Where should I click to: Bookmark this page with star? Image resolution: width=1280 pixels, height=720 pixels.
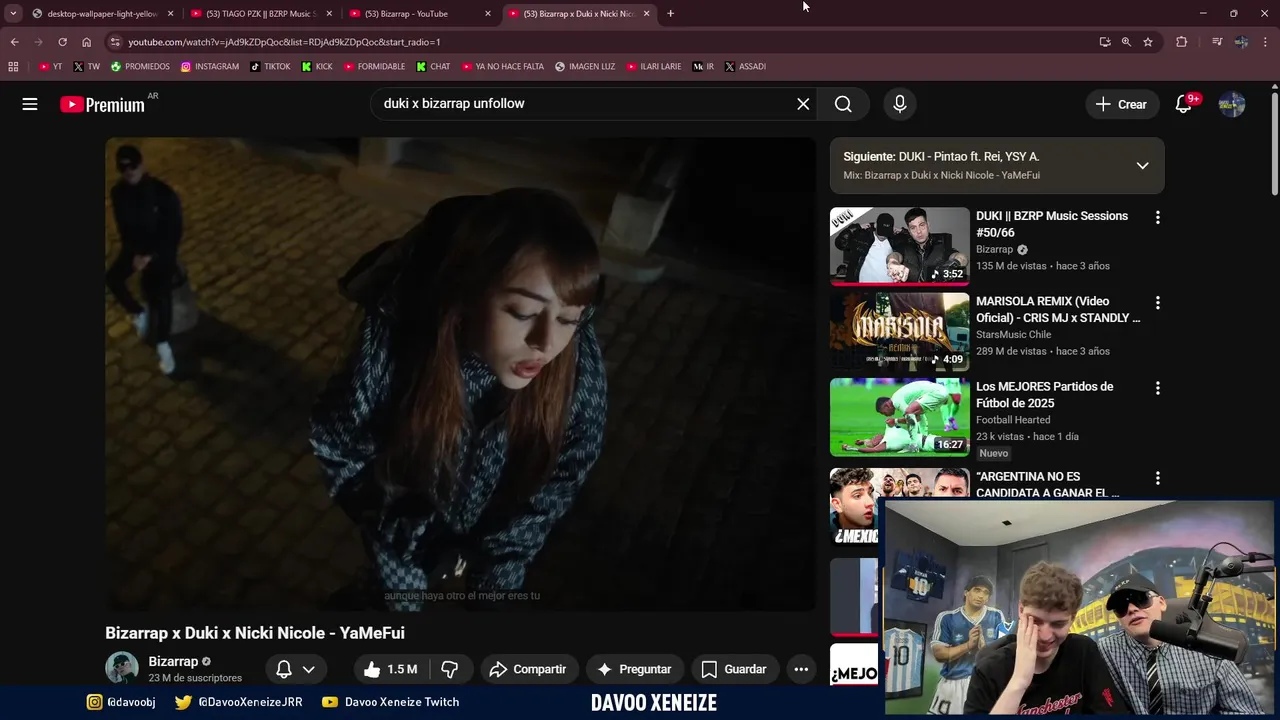tap(1148, 42)
